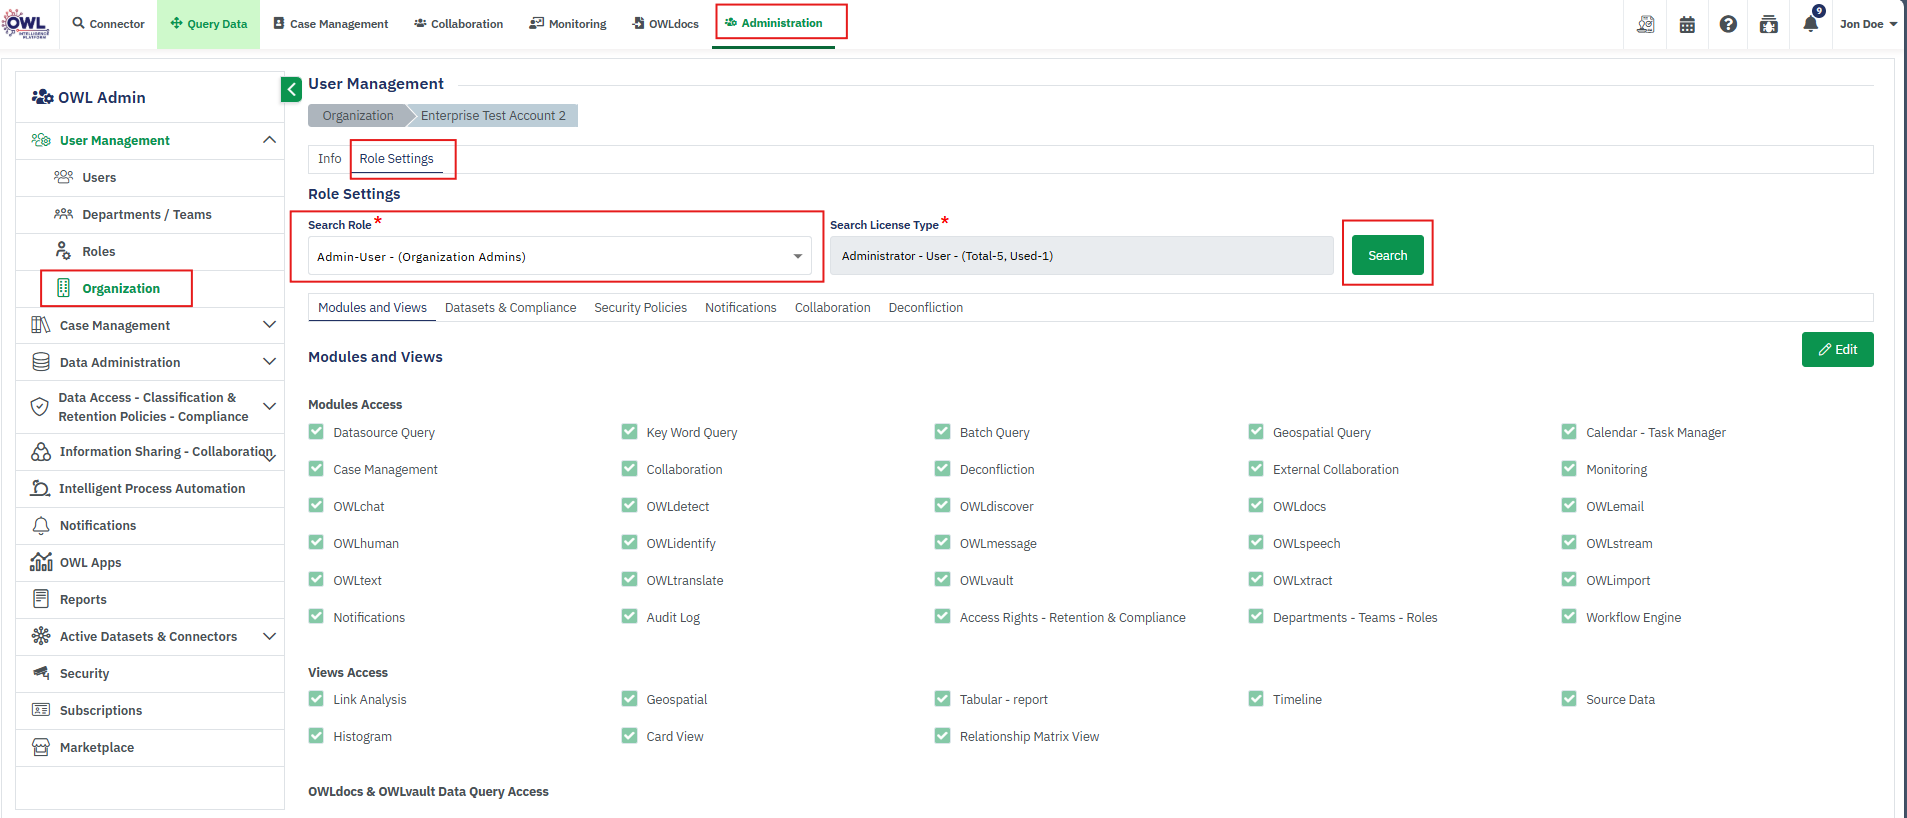The height and width of the screenshot is (818, 1907).
Task: Click the Reports document icon
Action: 41,599
